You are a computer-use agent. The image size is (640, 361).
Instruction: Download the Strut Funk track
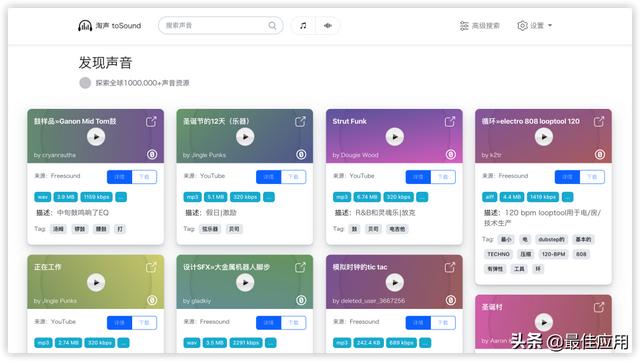click(x=443, y=177)
